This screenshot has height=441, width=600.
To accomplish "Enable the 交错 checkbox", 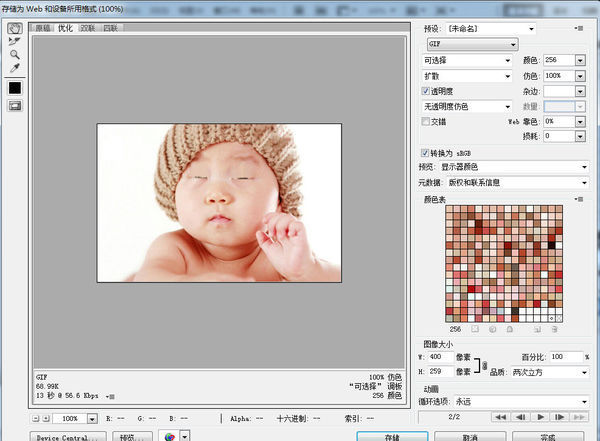I will pos(426,121).
